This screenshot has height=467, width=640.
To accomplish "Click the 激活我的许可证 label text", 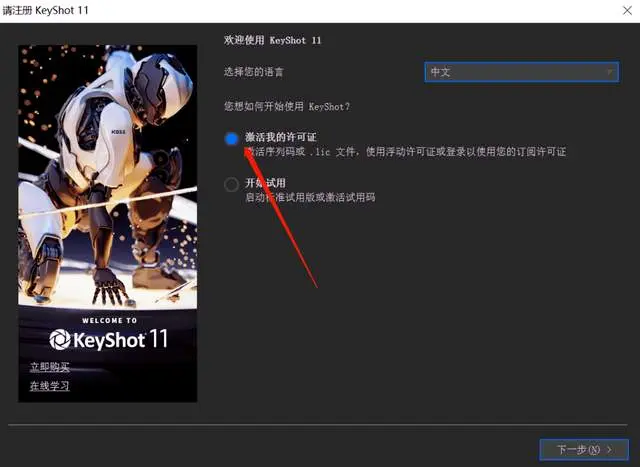I will 281,137.
